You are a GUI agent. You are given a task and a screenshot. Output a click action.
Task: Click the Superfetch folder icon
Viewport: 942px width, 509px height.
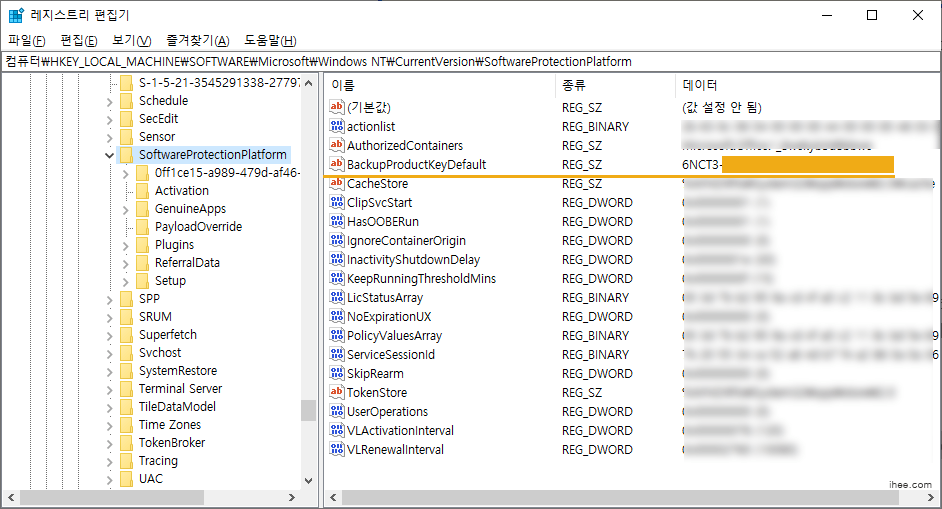[x=126, y=335]
